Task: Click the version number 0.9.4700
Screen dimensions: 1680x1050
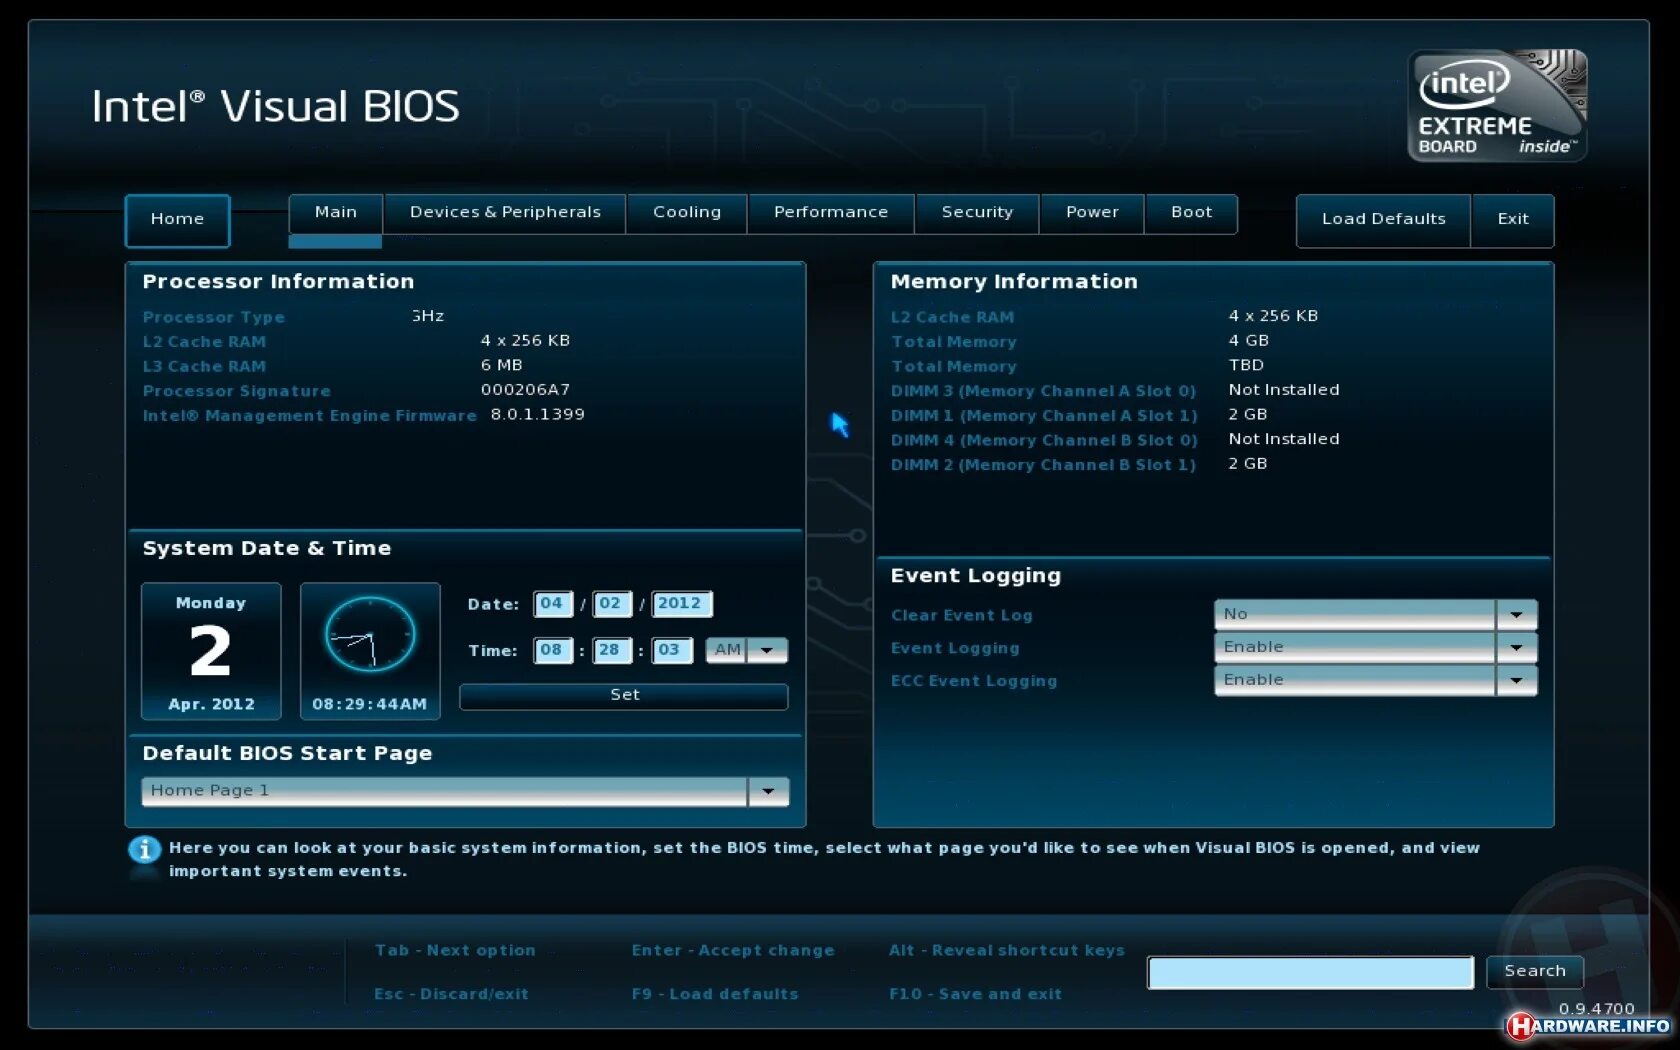Action: coord(1596,1008)
